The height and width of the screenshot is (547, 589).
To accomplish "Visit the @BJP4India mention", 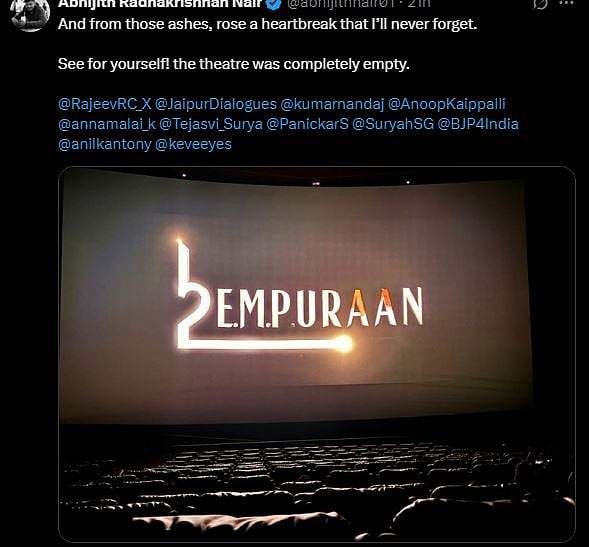I will click(x=478, y=124).
